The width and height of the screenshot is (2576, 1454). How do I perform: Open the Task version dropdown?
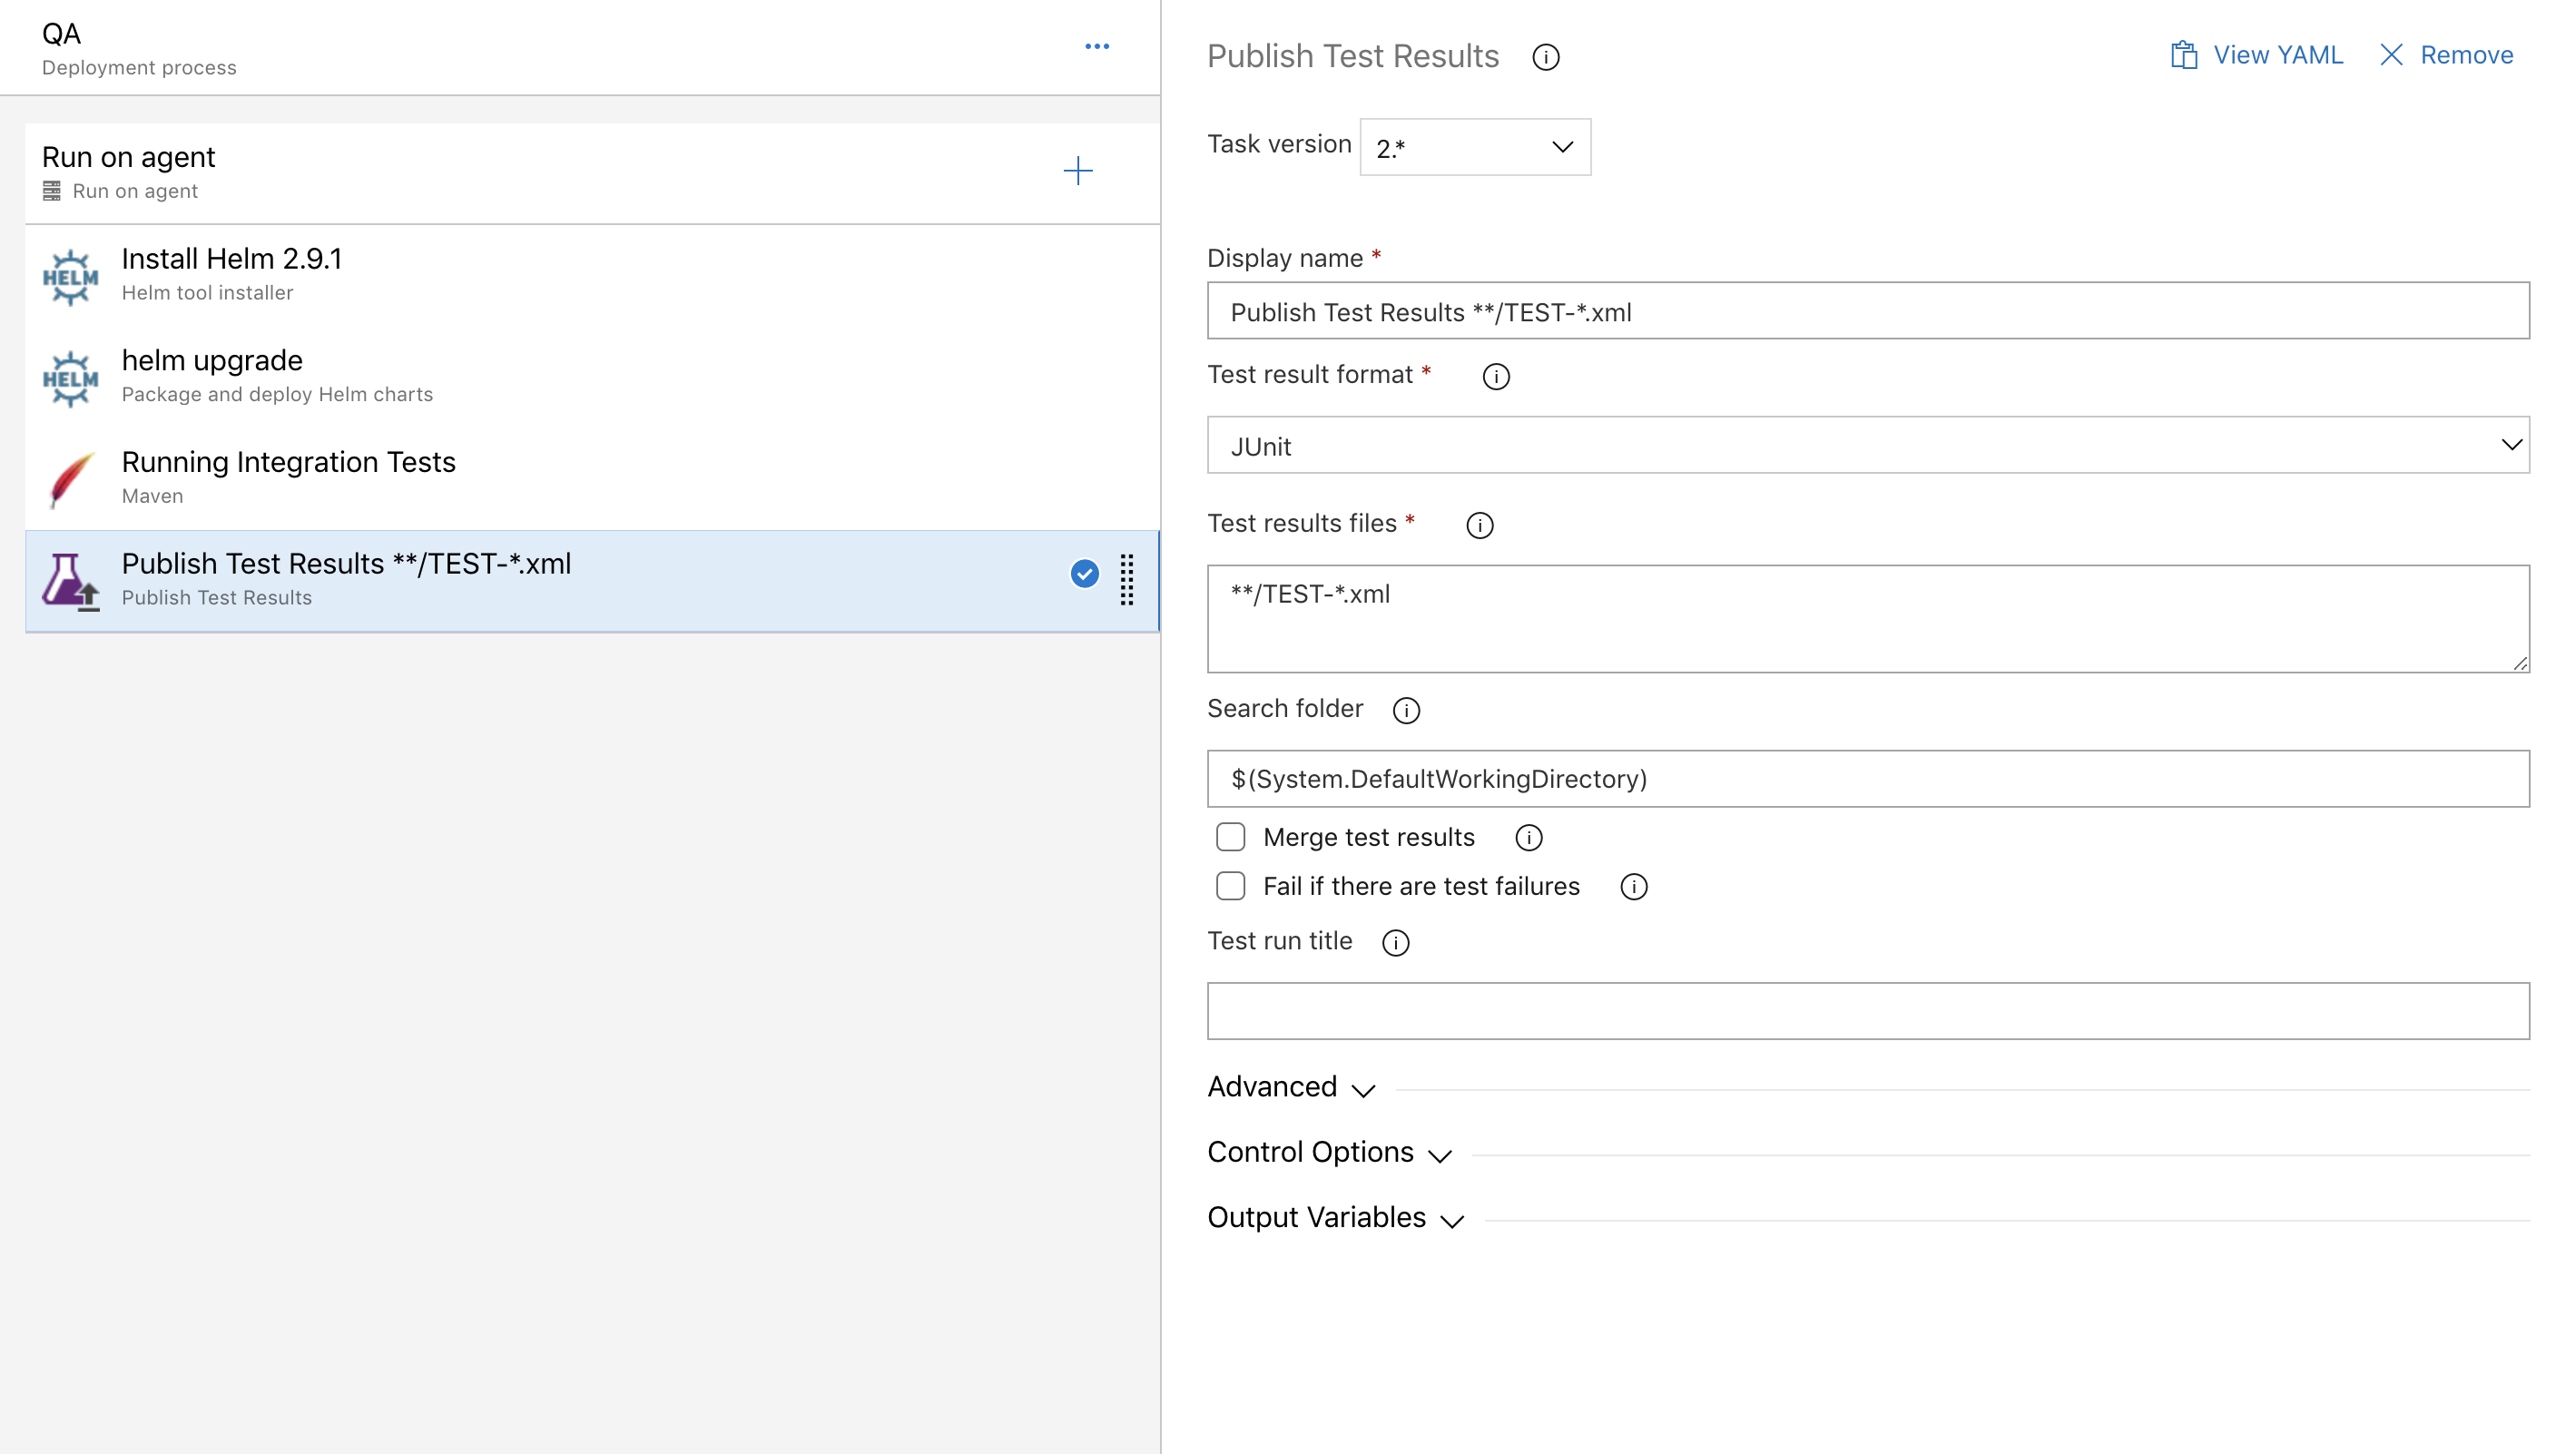click(1474, 147)
